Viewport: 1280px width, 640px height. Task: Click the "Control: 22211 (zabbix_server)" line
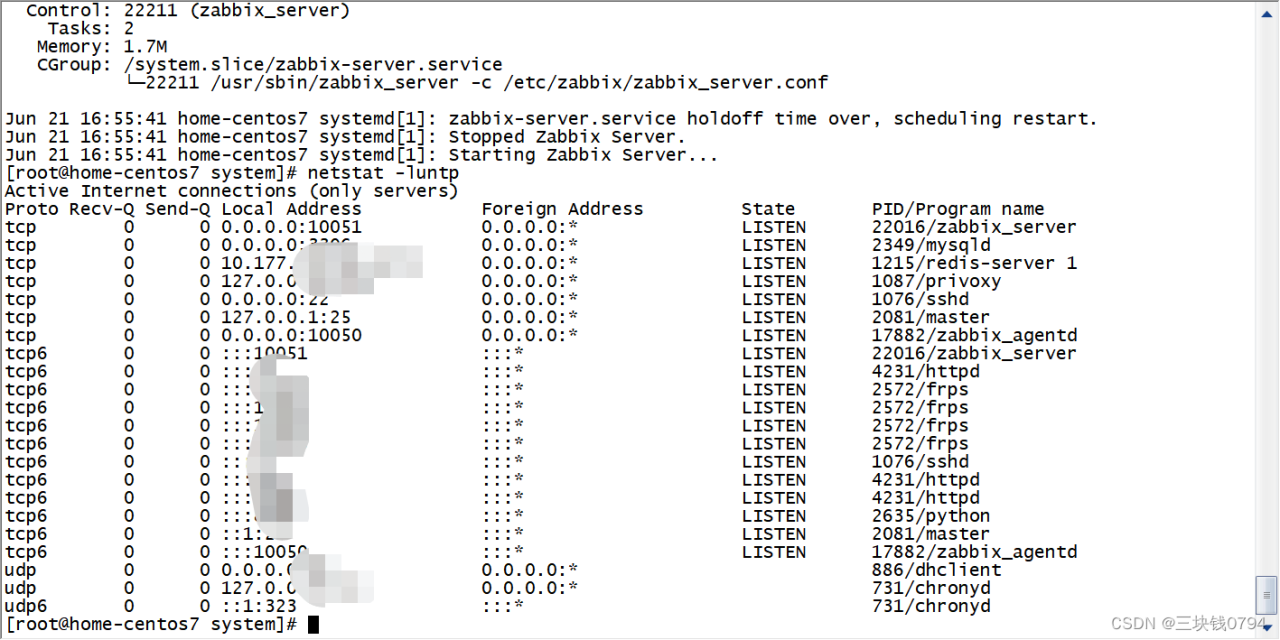point(188,10)
